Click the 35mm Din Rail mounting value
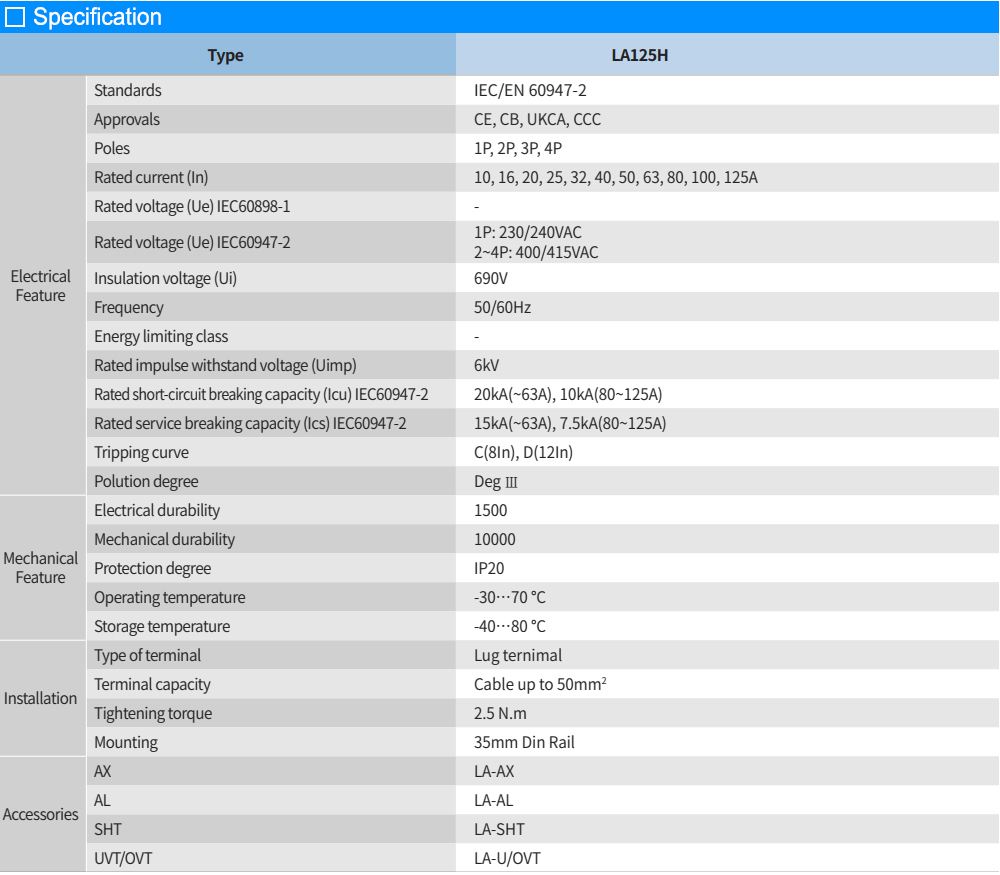The width and height of the screenshot is (1000, 875). [x=524, y=742]
